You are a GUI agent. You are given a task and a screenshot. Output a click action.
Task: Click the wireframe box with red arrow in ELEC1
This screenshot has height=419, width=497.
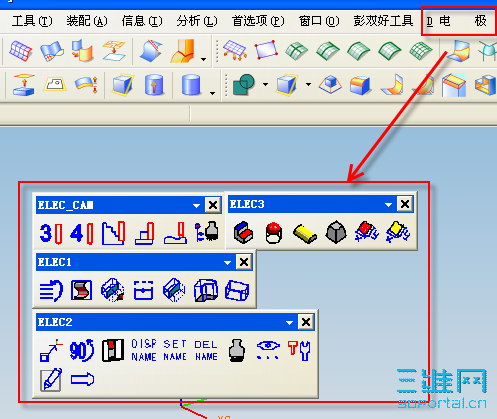point(113,290)
